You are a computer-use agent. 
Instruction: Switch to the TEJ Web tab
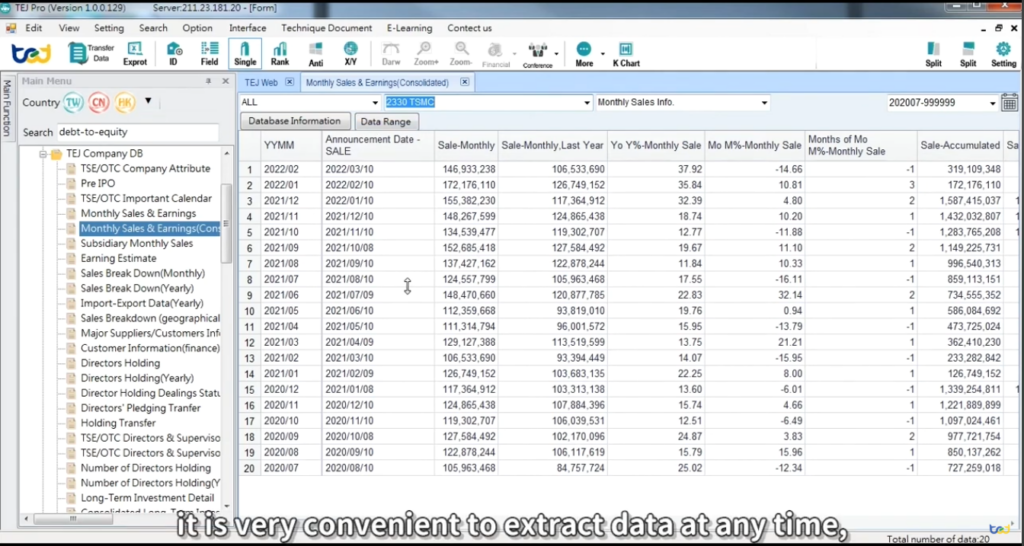tap(261, 83)
